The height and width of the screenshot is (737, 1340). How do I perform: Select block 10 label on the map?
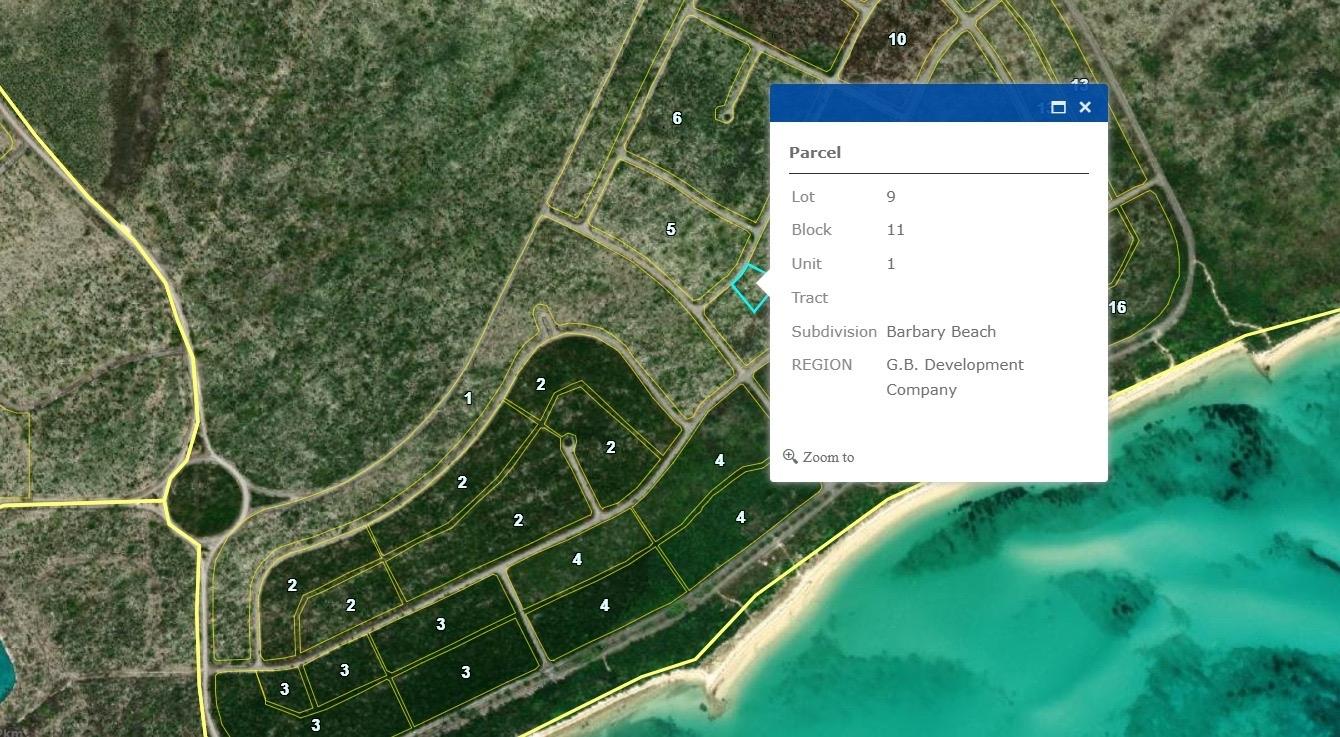point(897,39)
